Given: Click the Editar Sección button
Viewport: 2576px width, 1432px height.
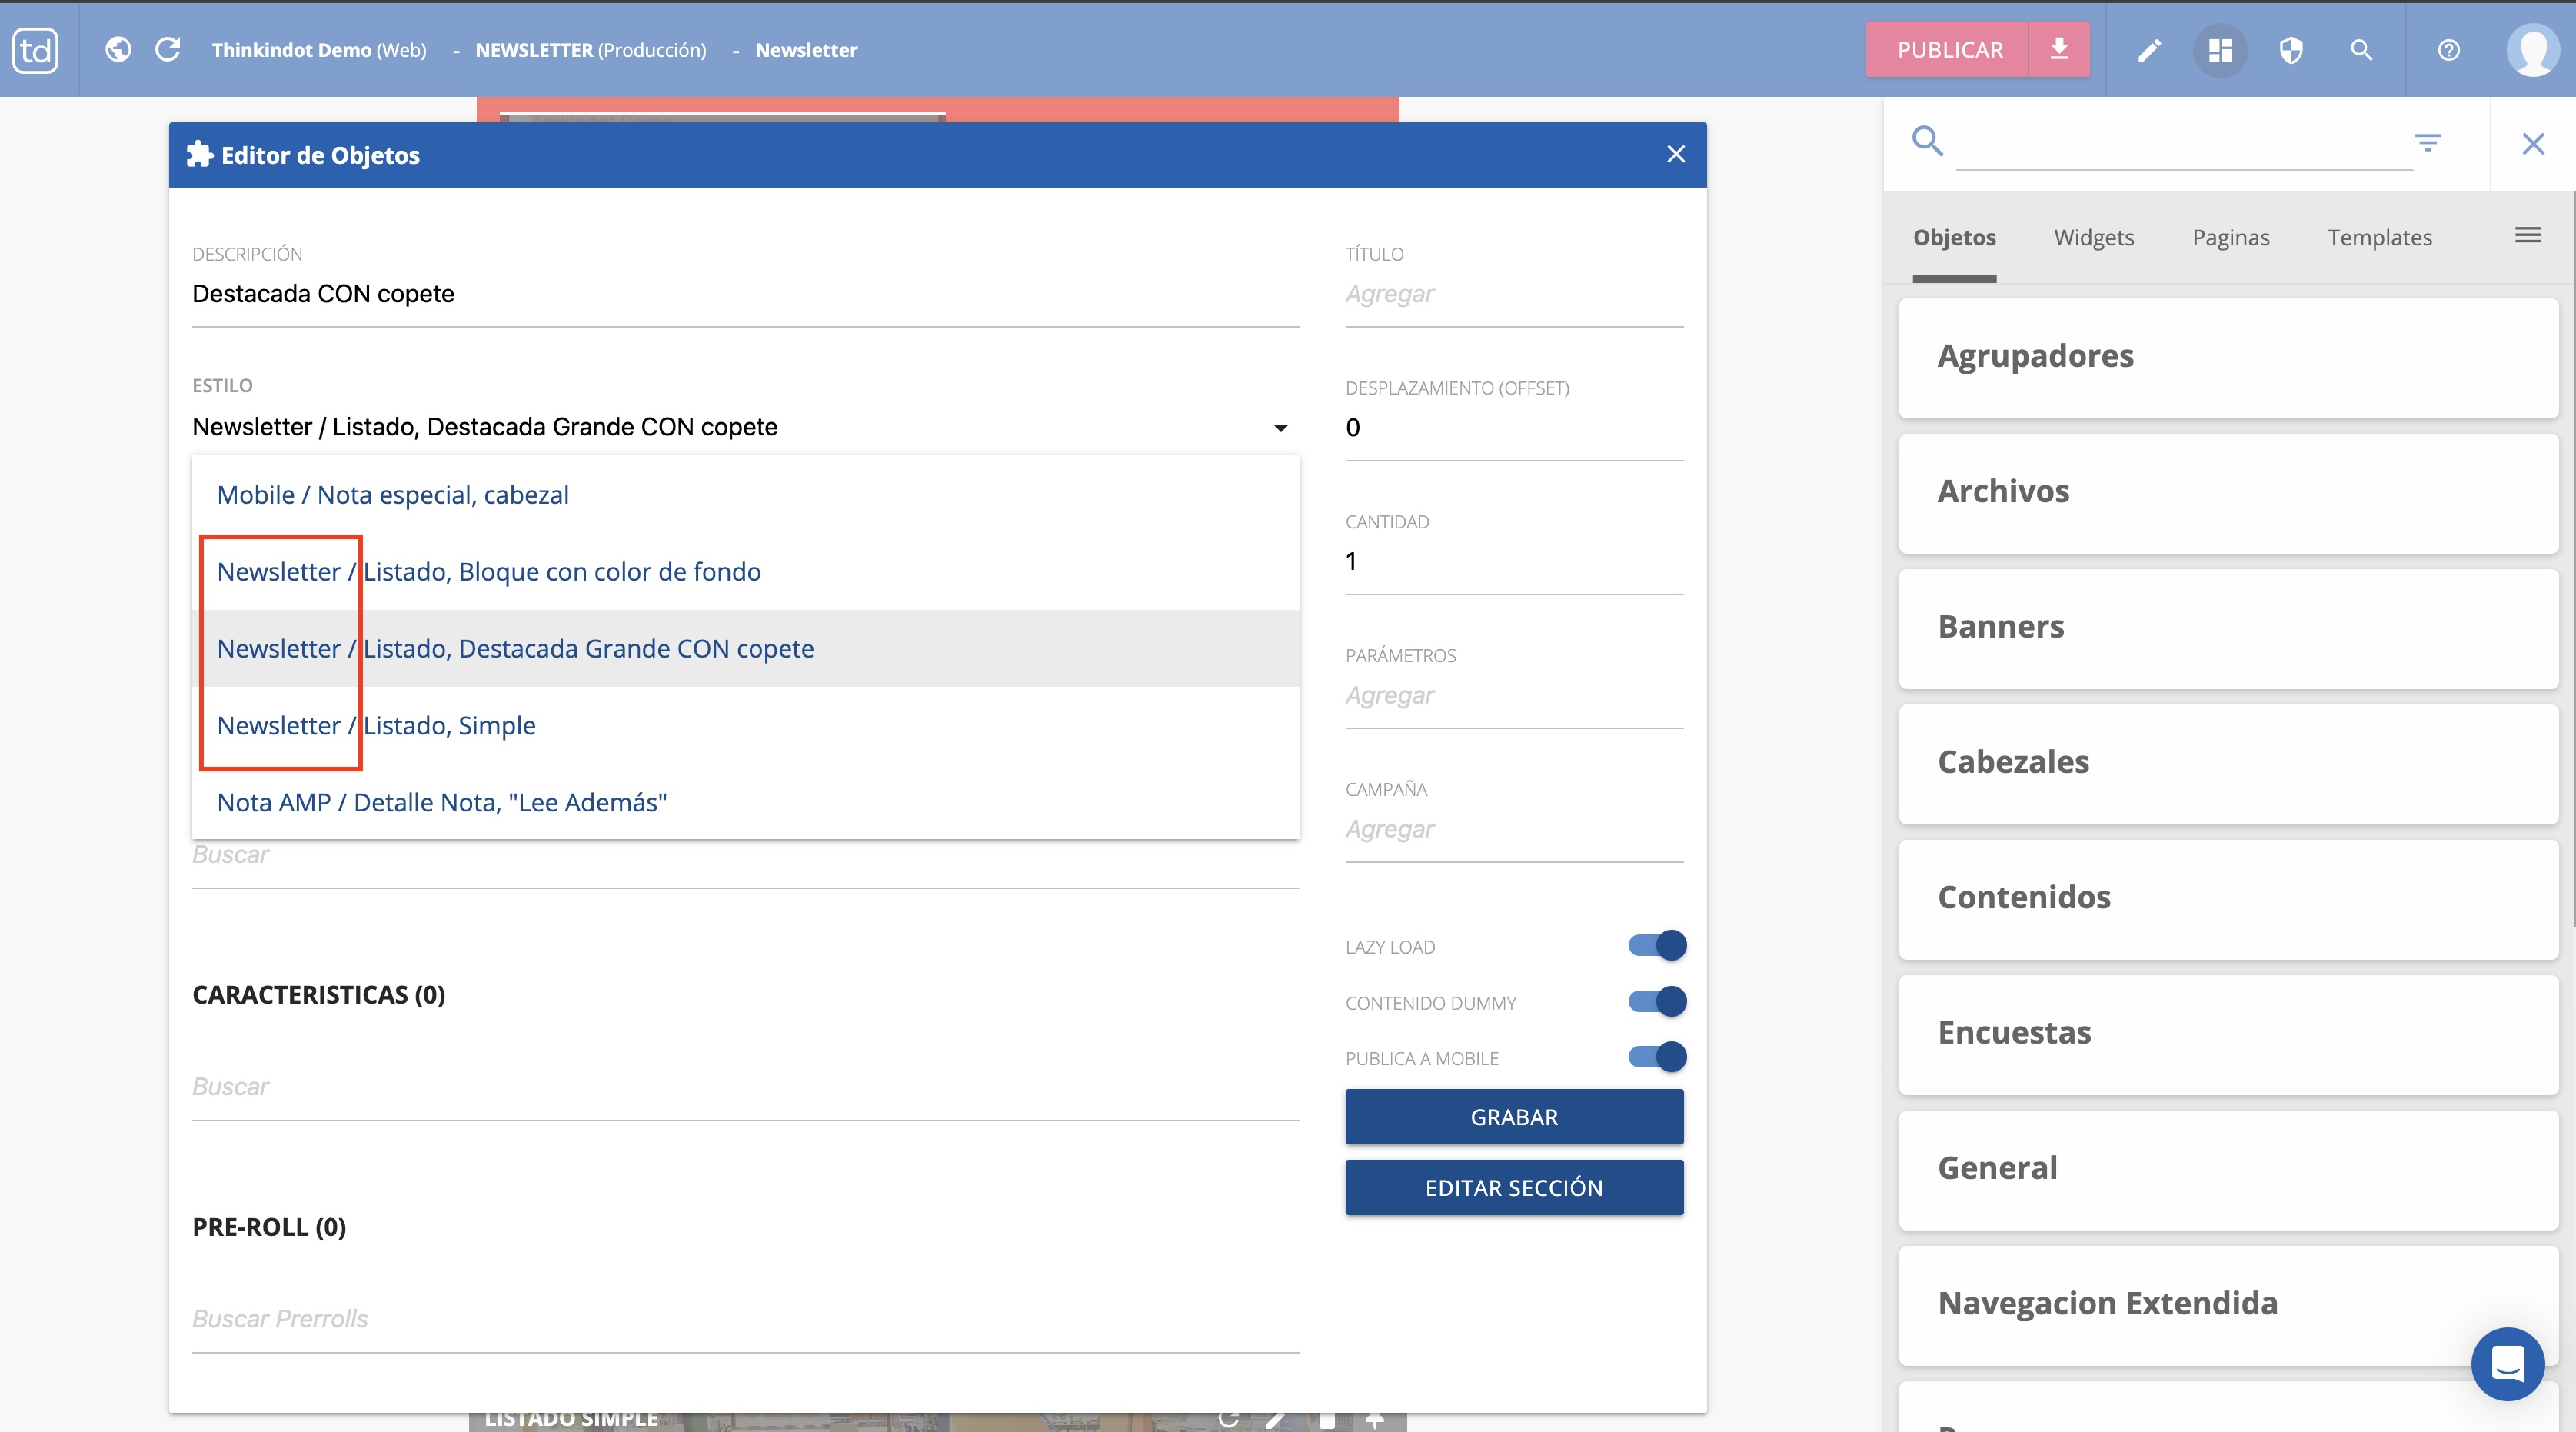Looking at the screenshot, I should tap(1513, 1188).
